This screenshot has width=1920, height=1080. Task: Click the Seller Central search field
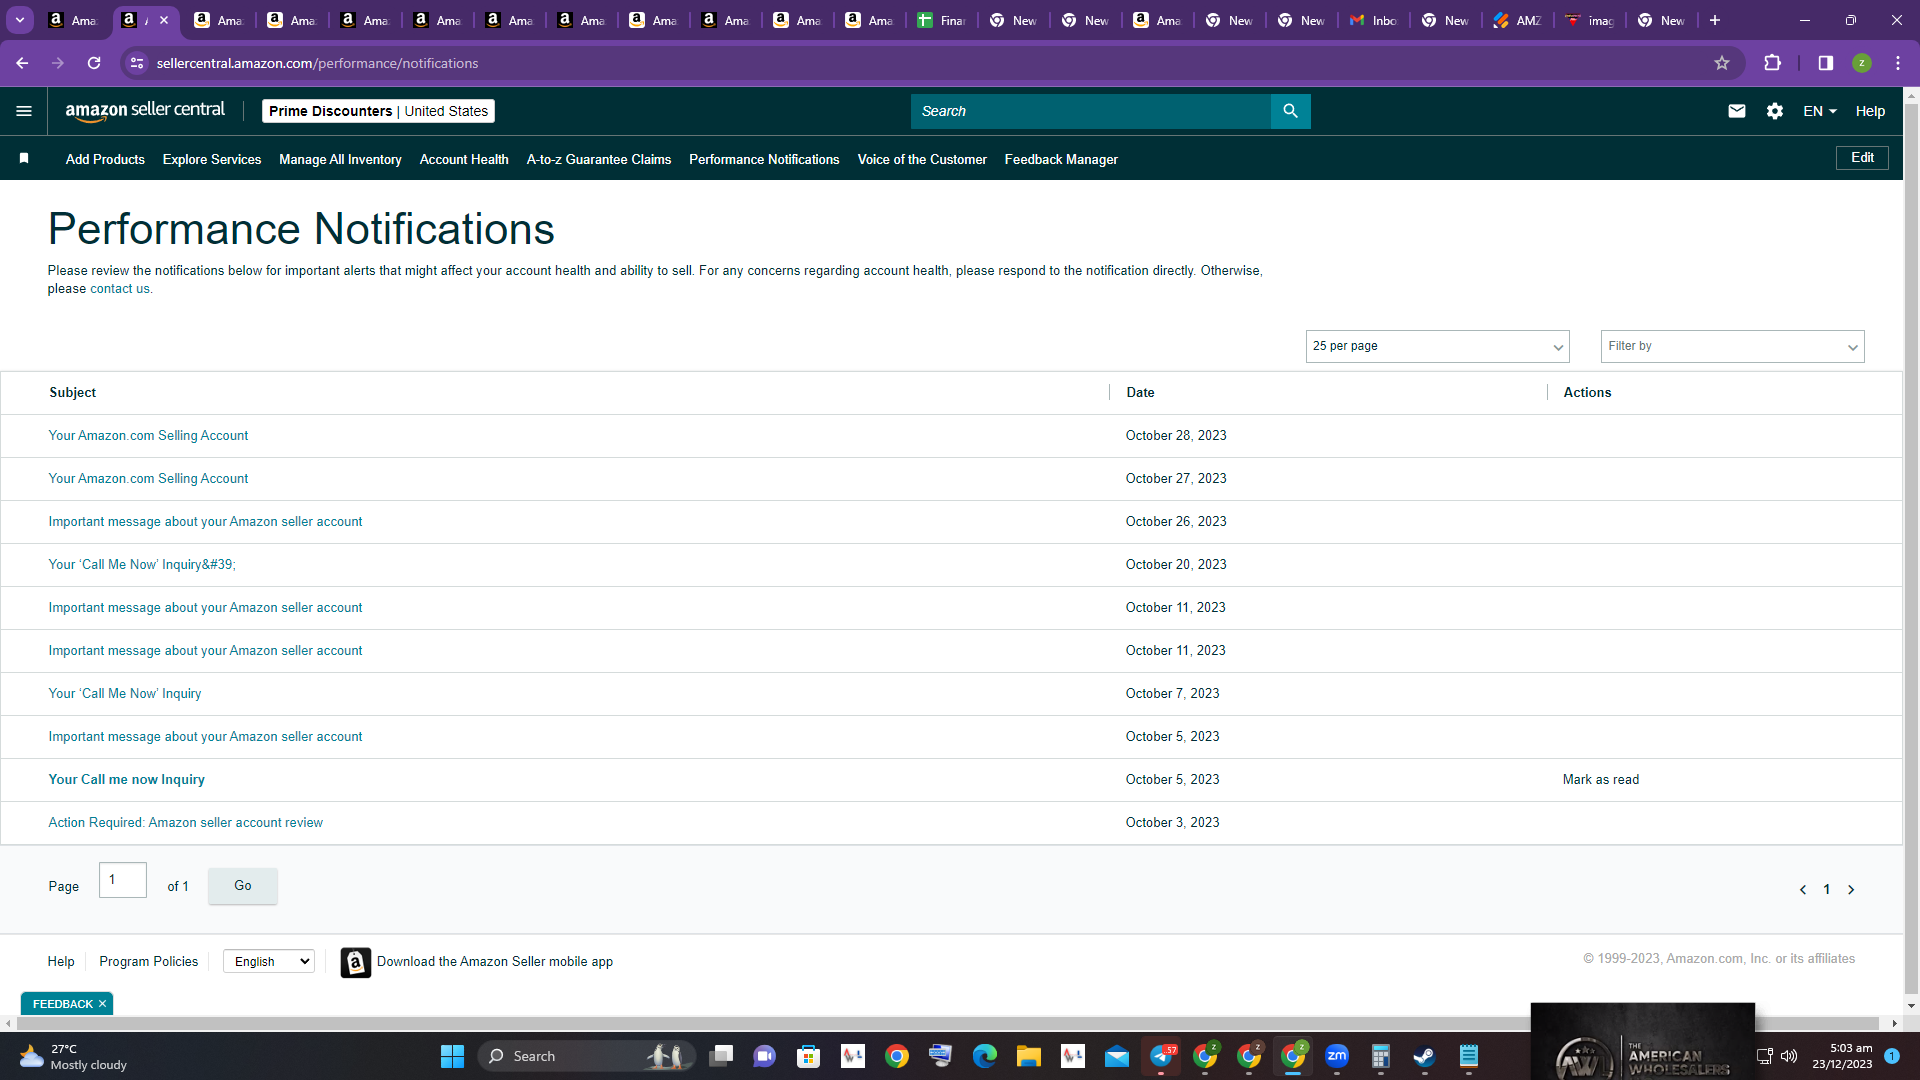1091,111
